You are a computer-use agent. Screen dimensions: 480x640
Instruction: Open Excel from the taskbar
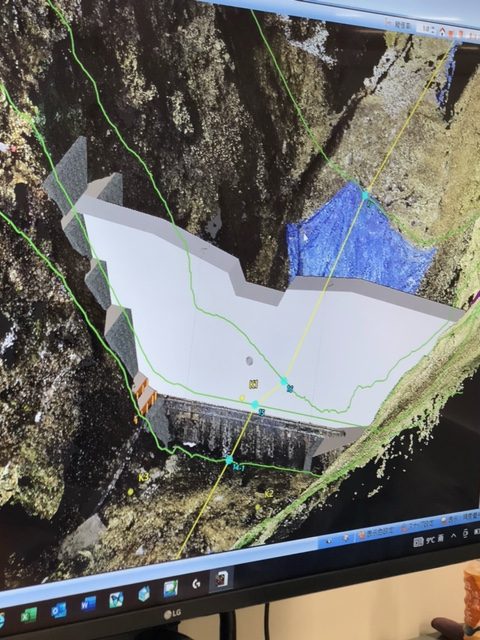(29, 615)
